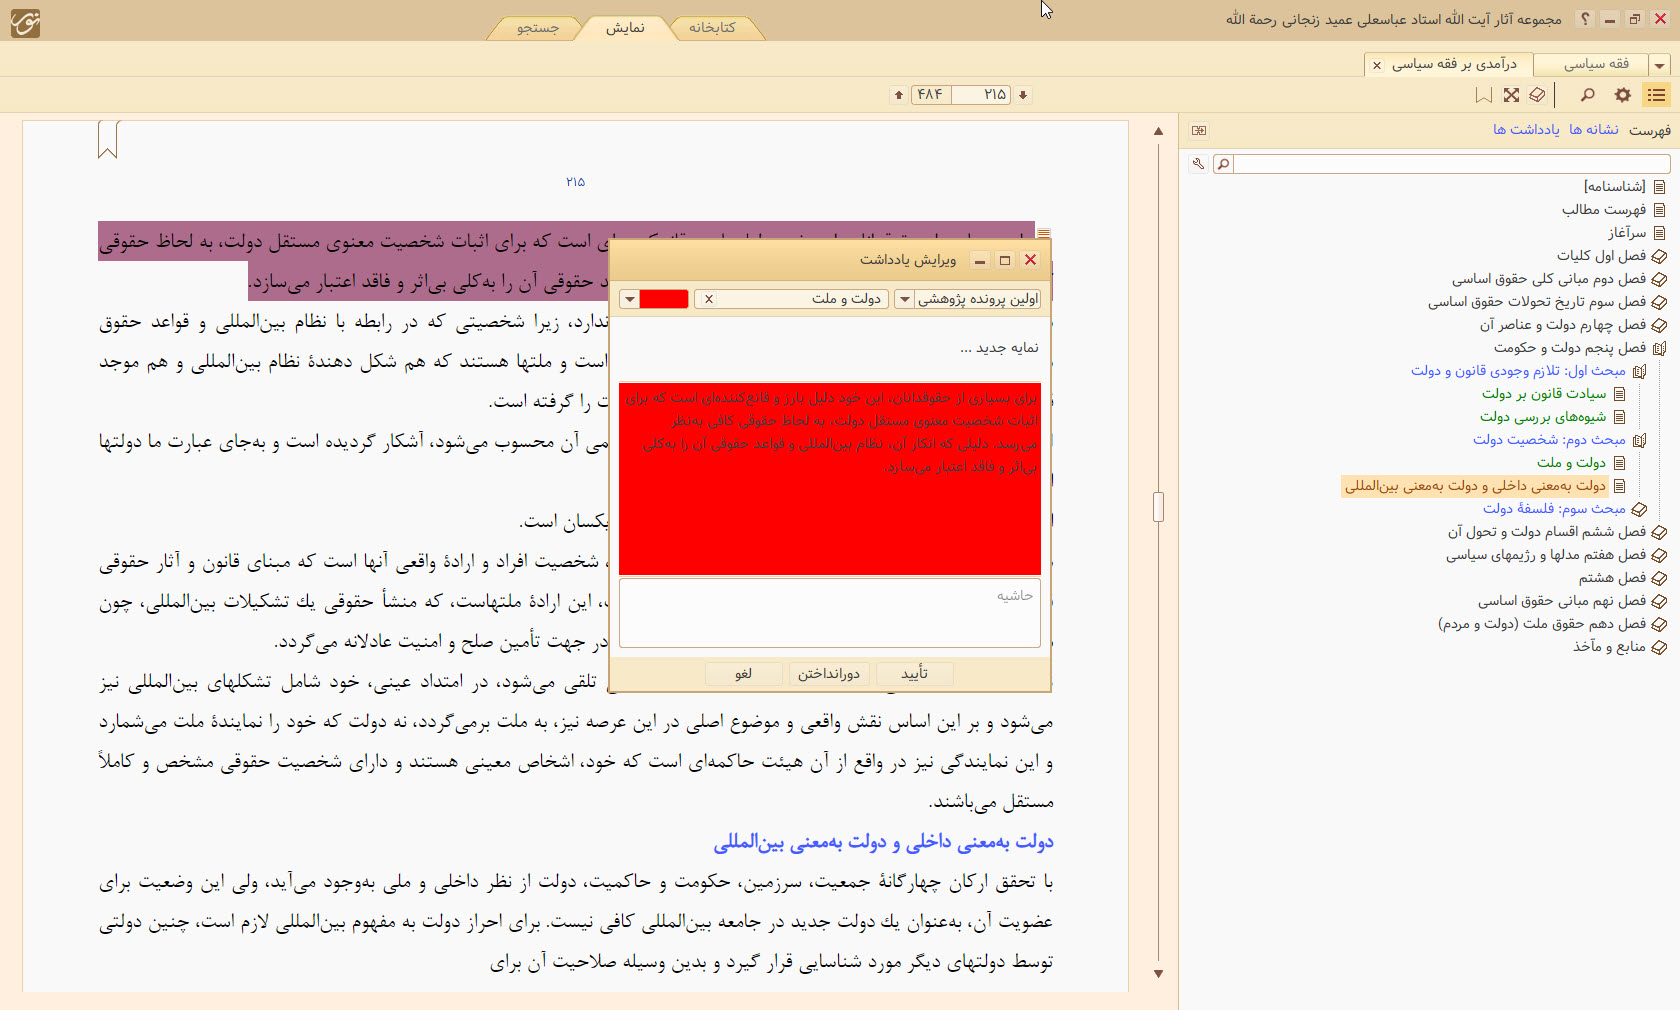
Task: Click the bookmark icon in the toolbar
Action: point(1483,95)
